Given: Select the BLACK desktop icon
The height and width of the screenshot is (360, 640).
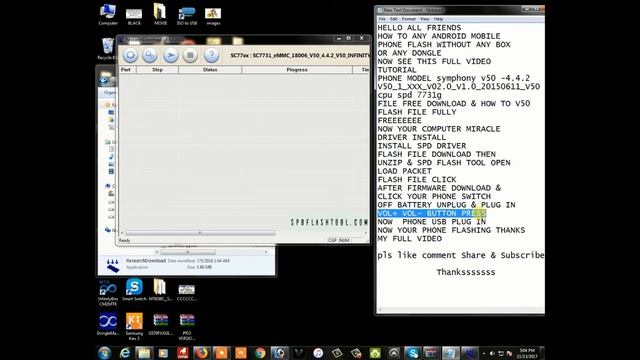Looking at the screenshot, I should pyautogui.click(x=134, y=16).
